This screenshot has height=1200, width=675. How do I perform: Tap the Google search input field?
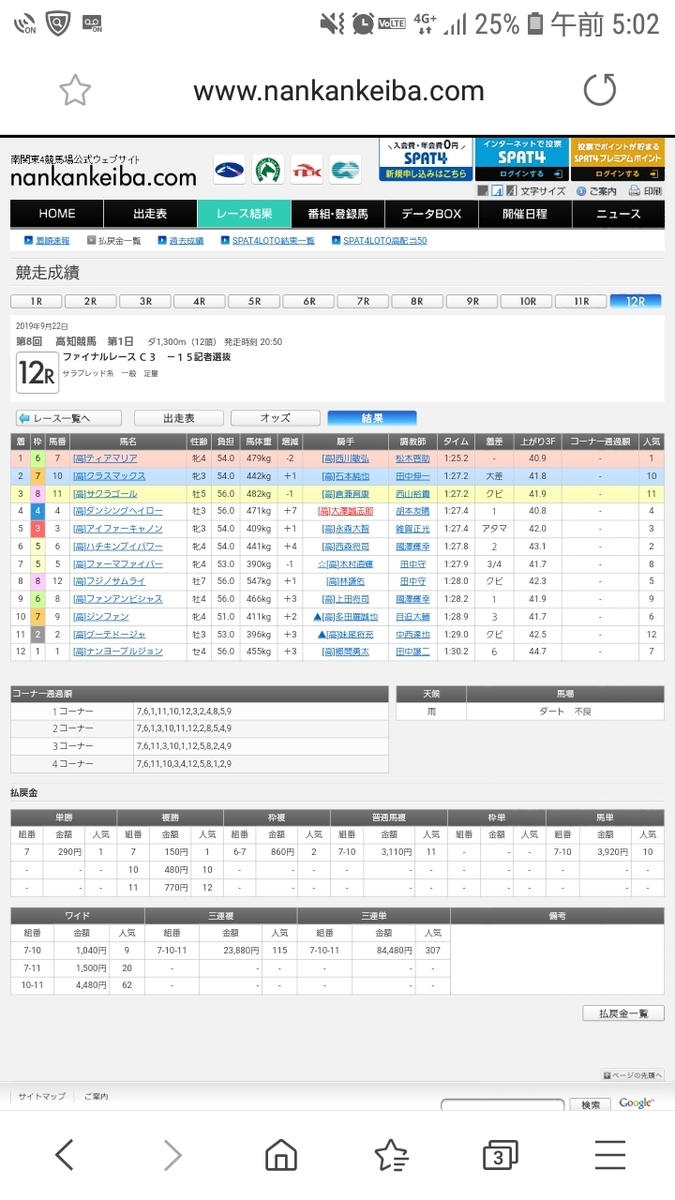[503, 1105]
